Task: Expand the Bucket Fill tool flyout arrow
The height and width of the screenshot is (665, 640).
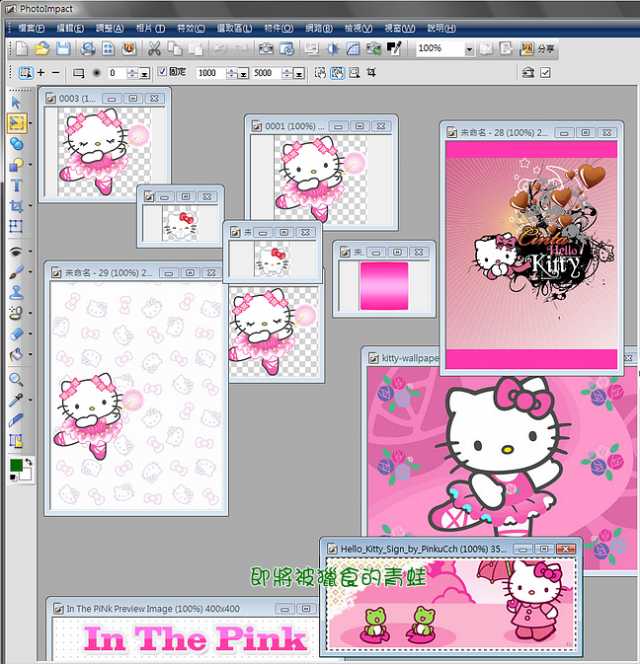Action: tap(31, 355)
